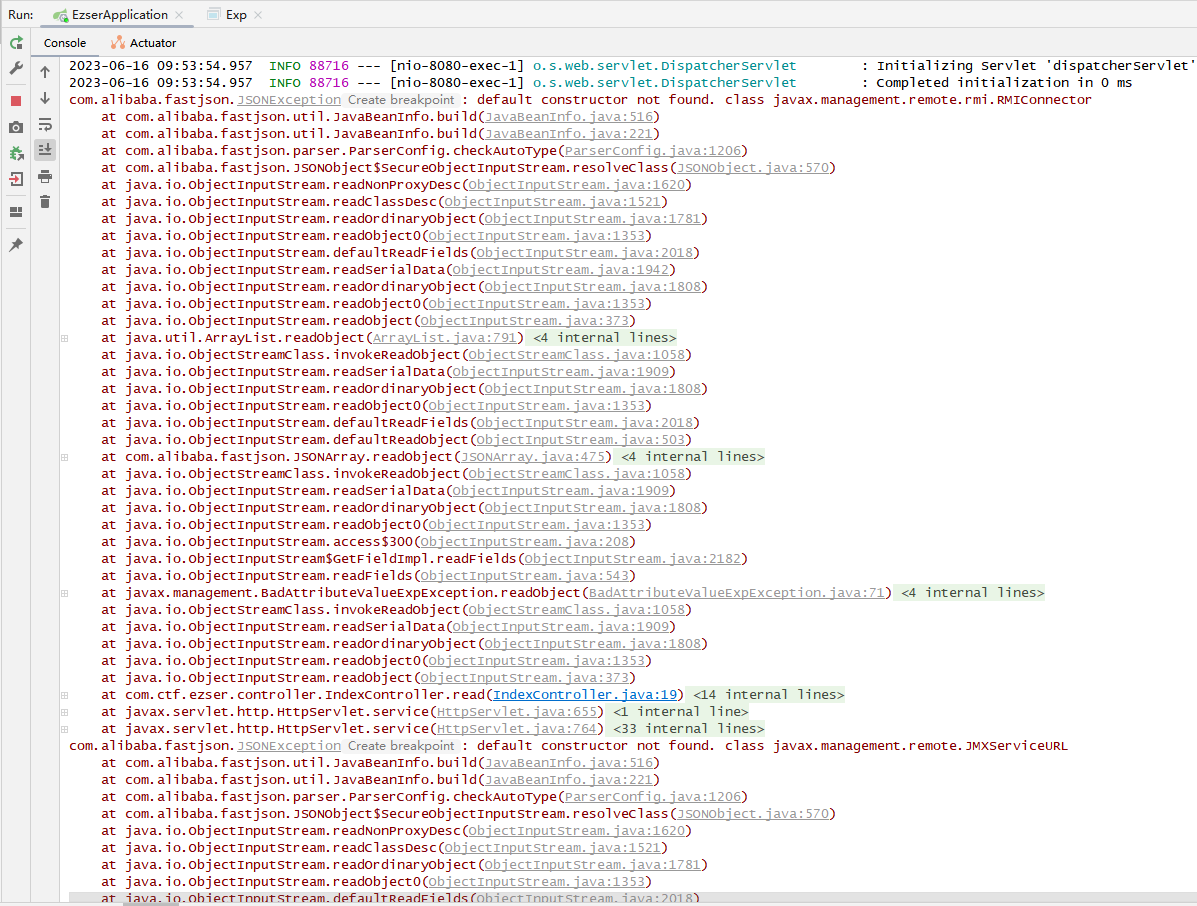This screenshot has height=906, width=1197.
Task: Expand the <33 internal lines> folded section
Action: coord(687,729)
